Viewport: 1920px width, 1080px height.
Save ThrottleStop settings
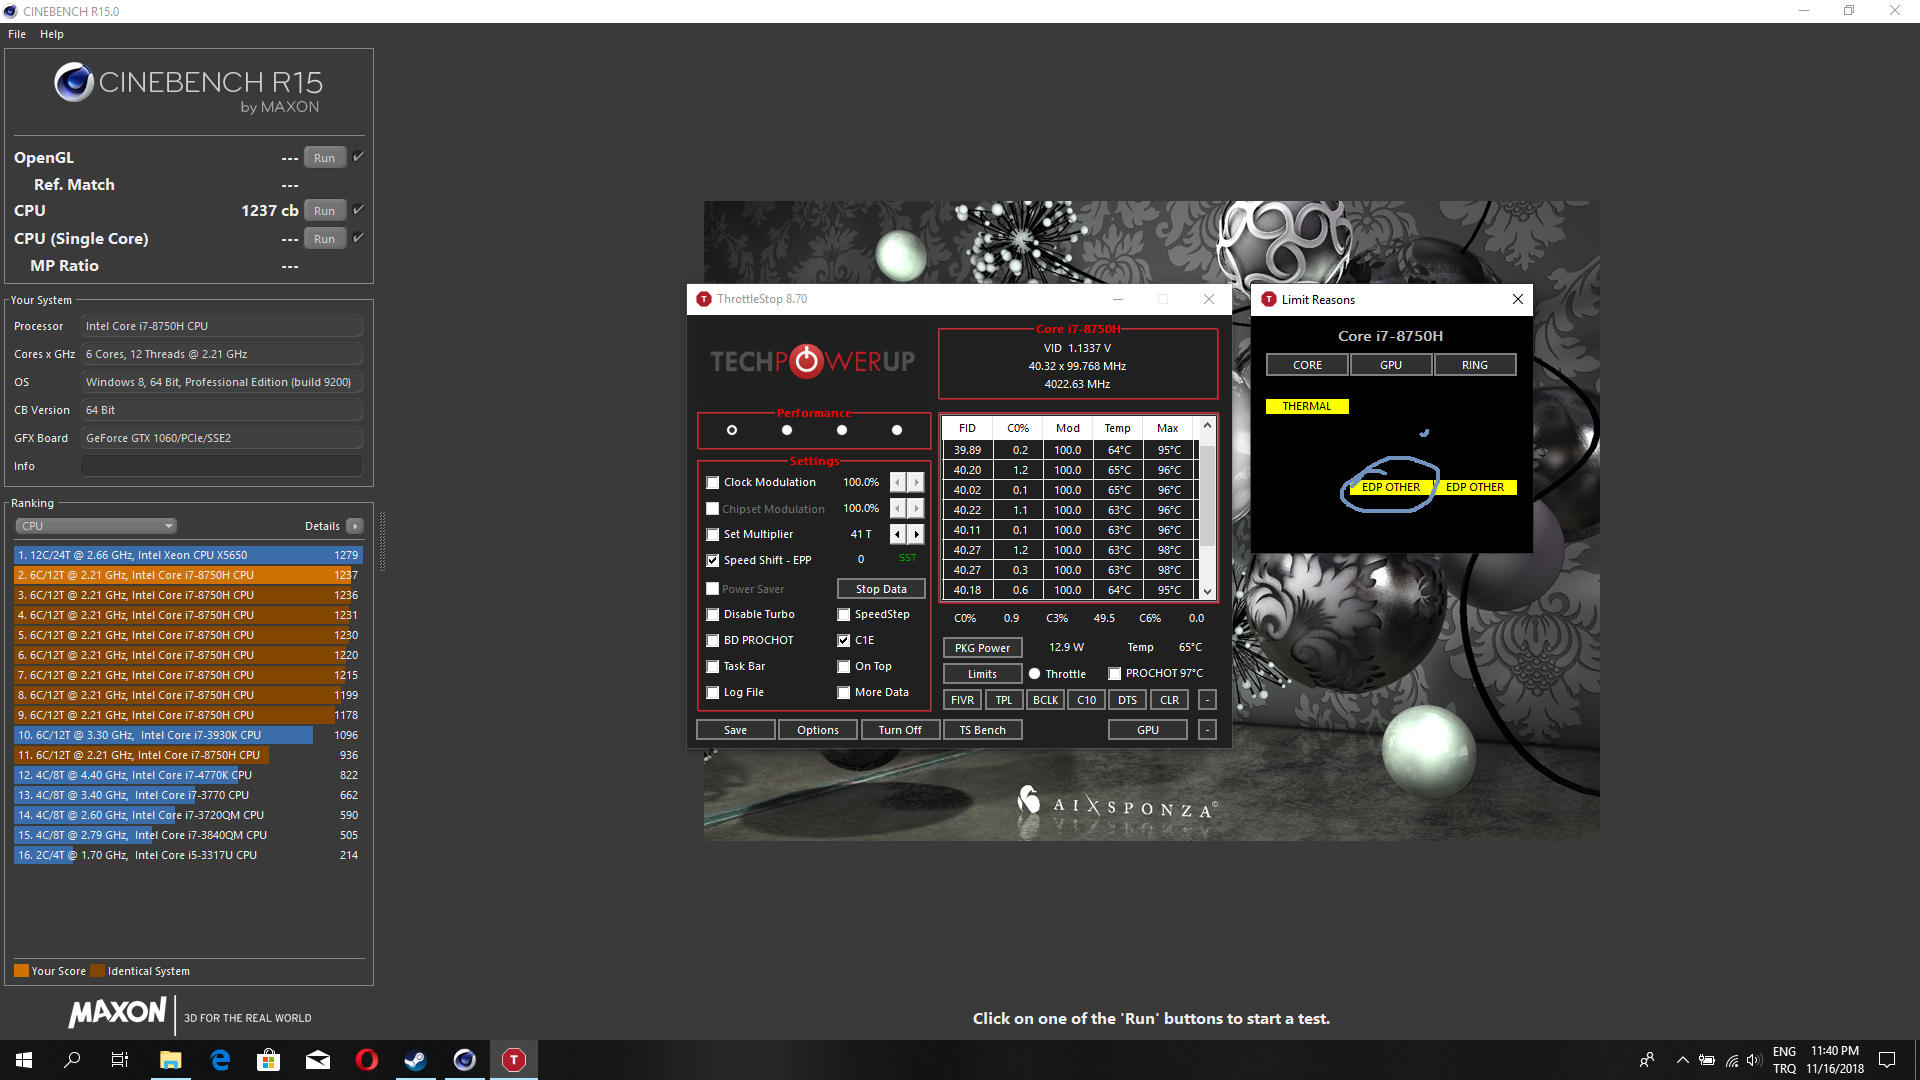click(735, 730)
